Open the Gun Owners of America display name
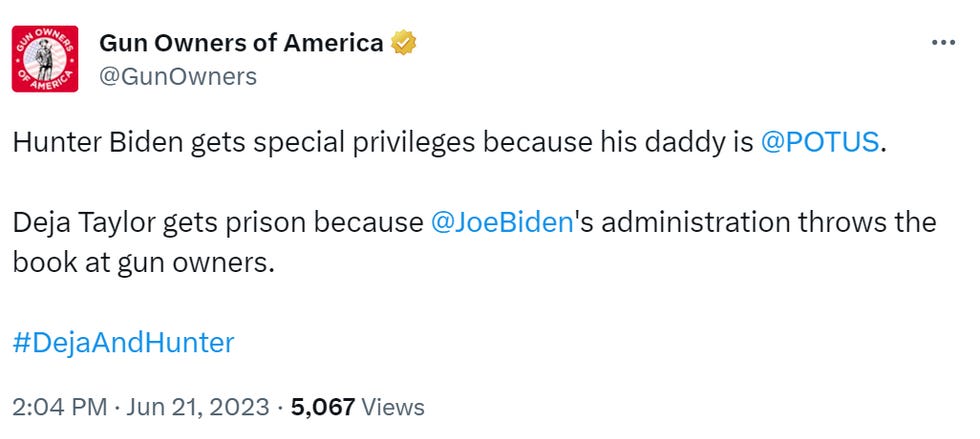Viewport: 980px width, 439px height. coord(241,43)
